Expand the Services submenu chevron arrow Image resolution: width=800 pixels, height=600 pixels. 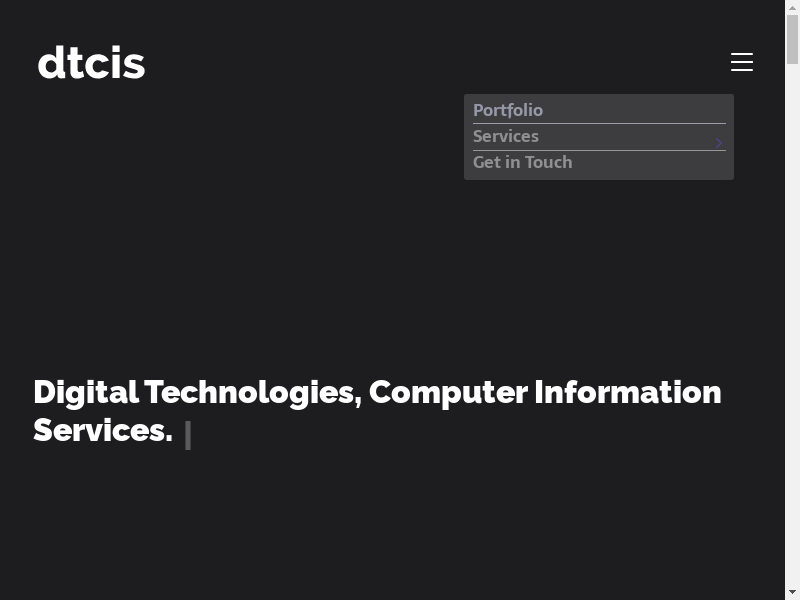[719, 143]
